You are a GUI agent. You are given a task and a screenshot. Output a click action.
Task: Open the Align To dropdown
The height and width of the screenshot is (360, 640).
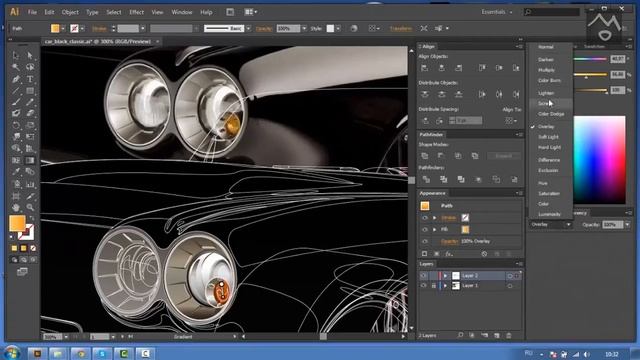coord(510,120)
